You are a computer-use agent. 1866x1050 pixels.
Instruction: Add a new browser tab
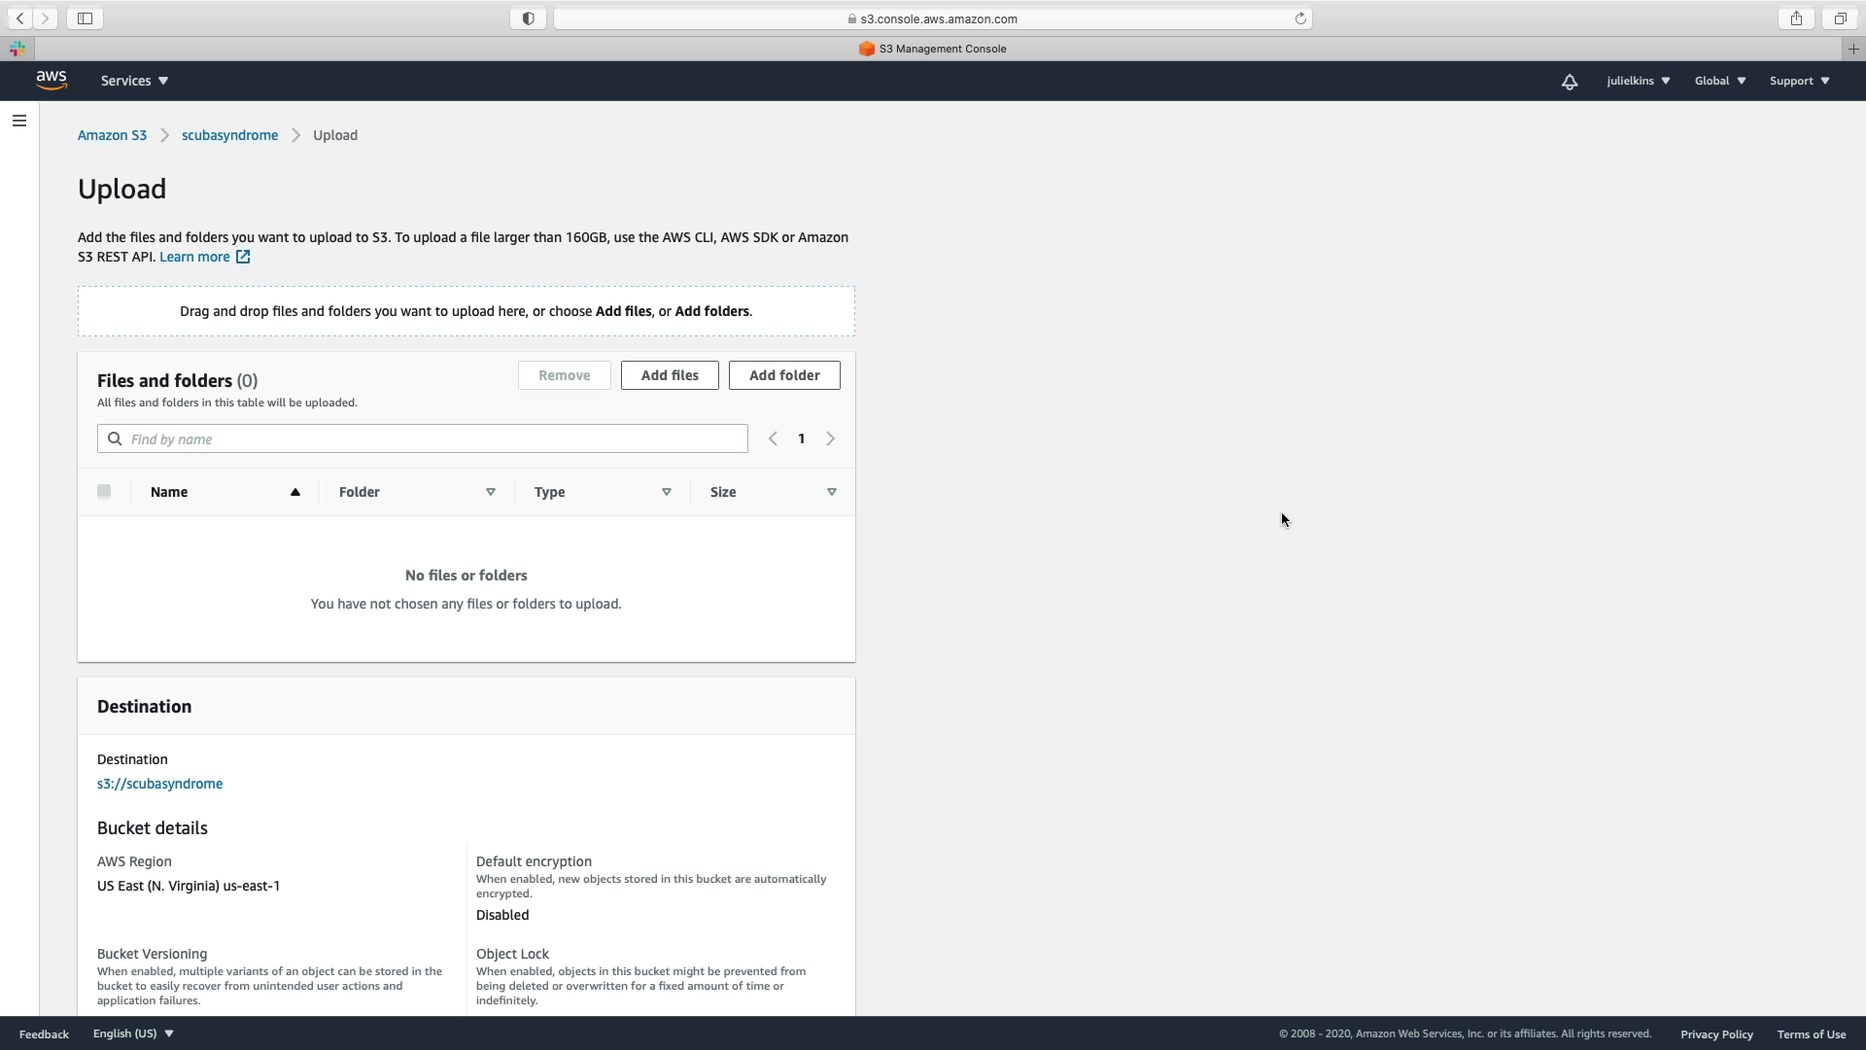[1853, 48]
